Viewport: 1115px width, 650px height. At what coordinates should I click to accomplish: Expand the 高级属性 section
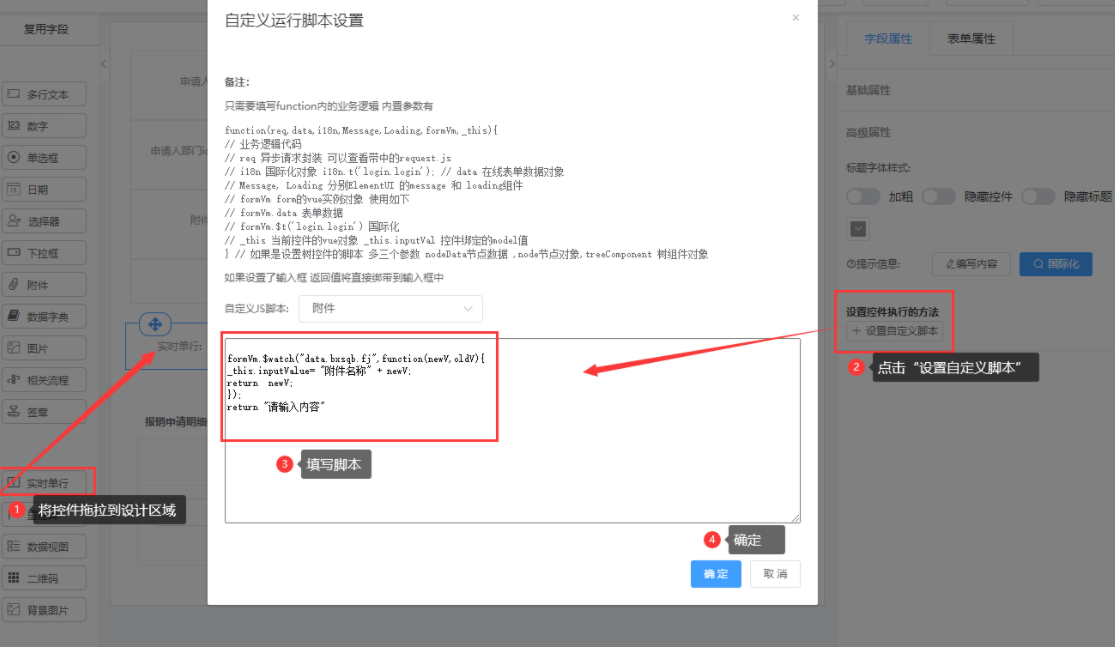(868, 132)
